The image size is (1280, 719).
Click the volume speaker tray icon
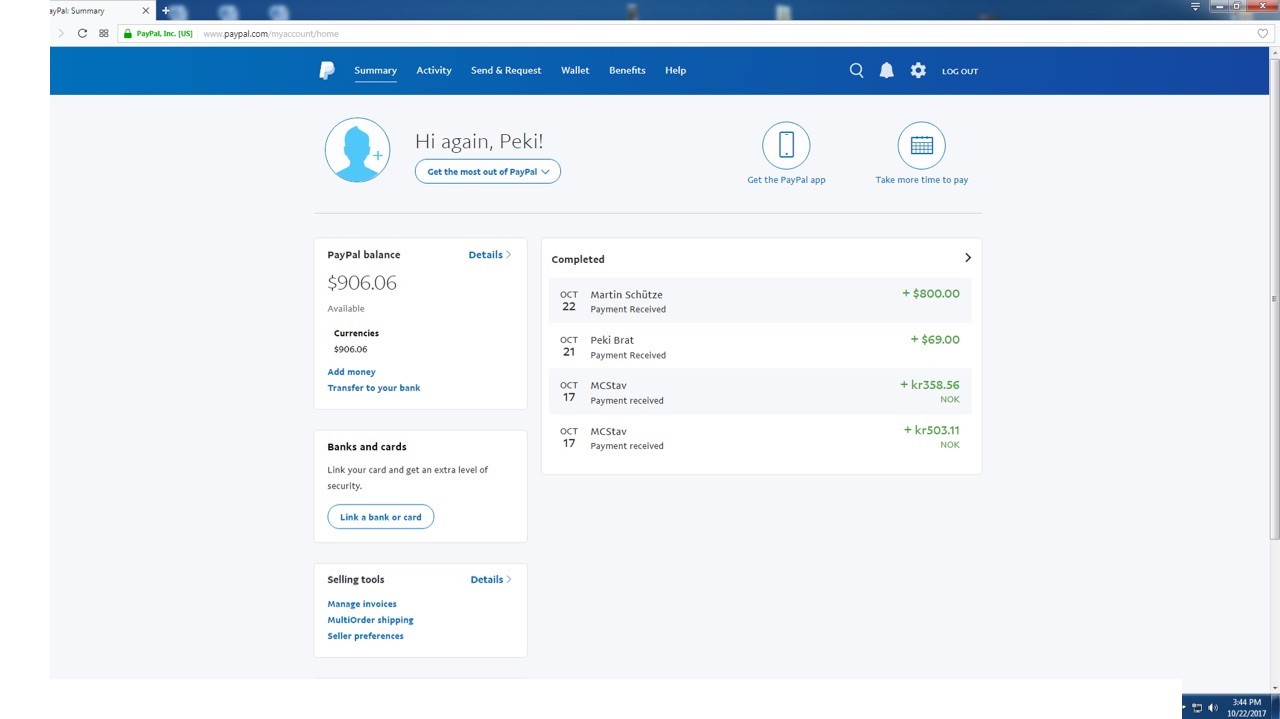pyautogui.click(x=1212, y=708)
